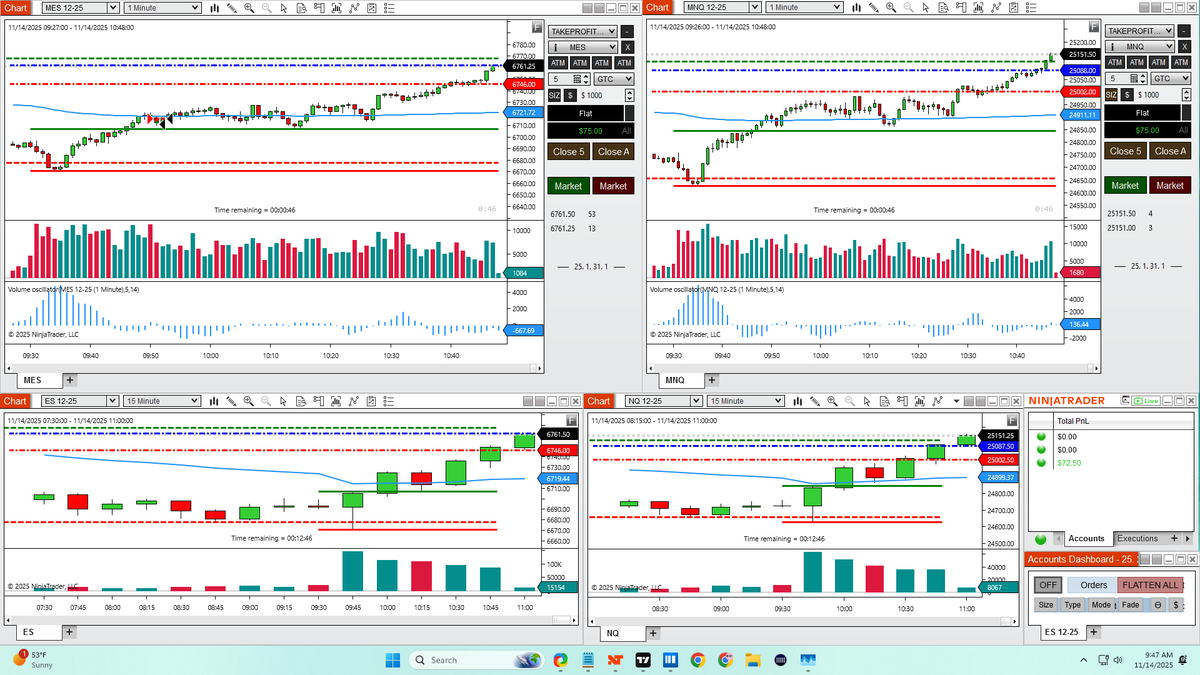1200x675 pixels.
Task: Open data box icon in MES chart toolbar
Action: click(x=301, y=8)
